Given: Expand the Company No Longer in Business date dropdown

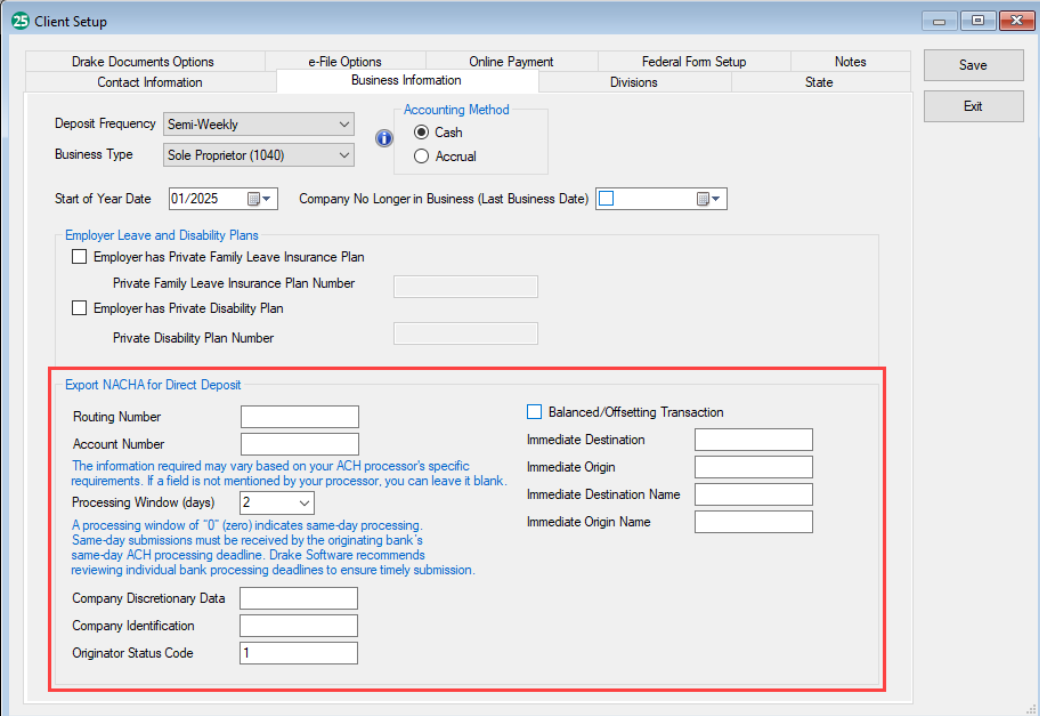Looking at the screenshot, I should point(718,198).
